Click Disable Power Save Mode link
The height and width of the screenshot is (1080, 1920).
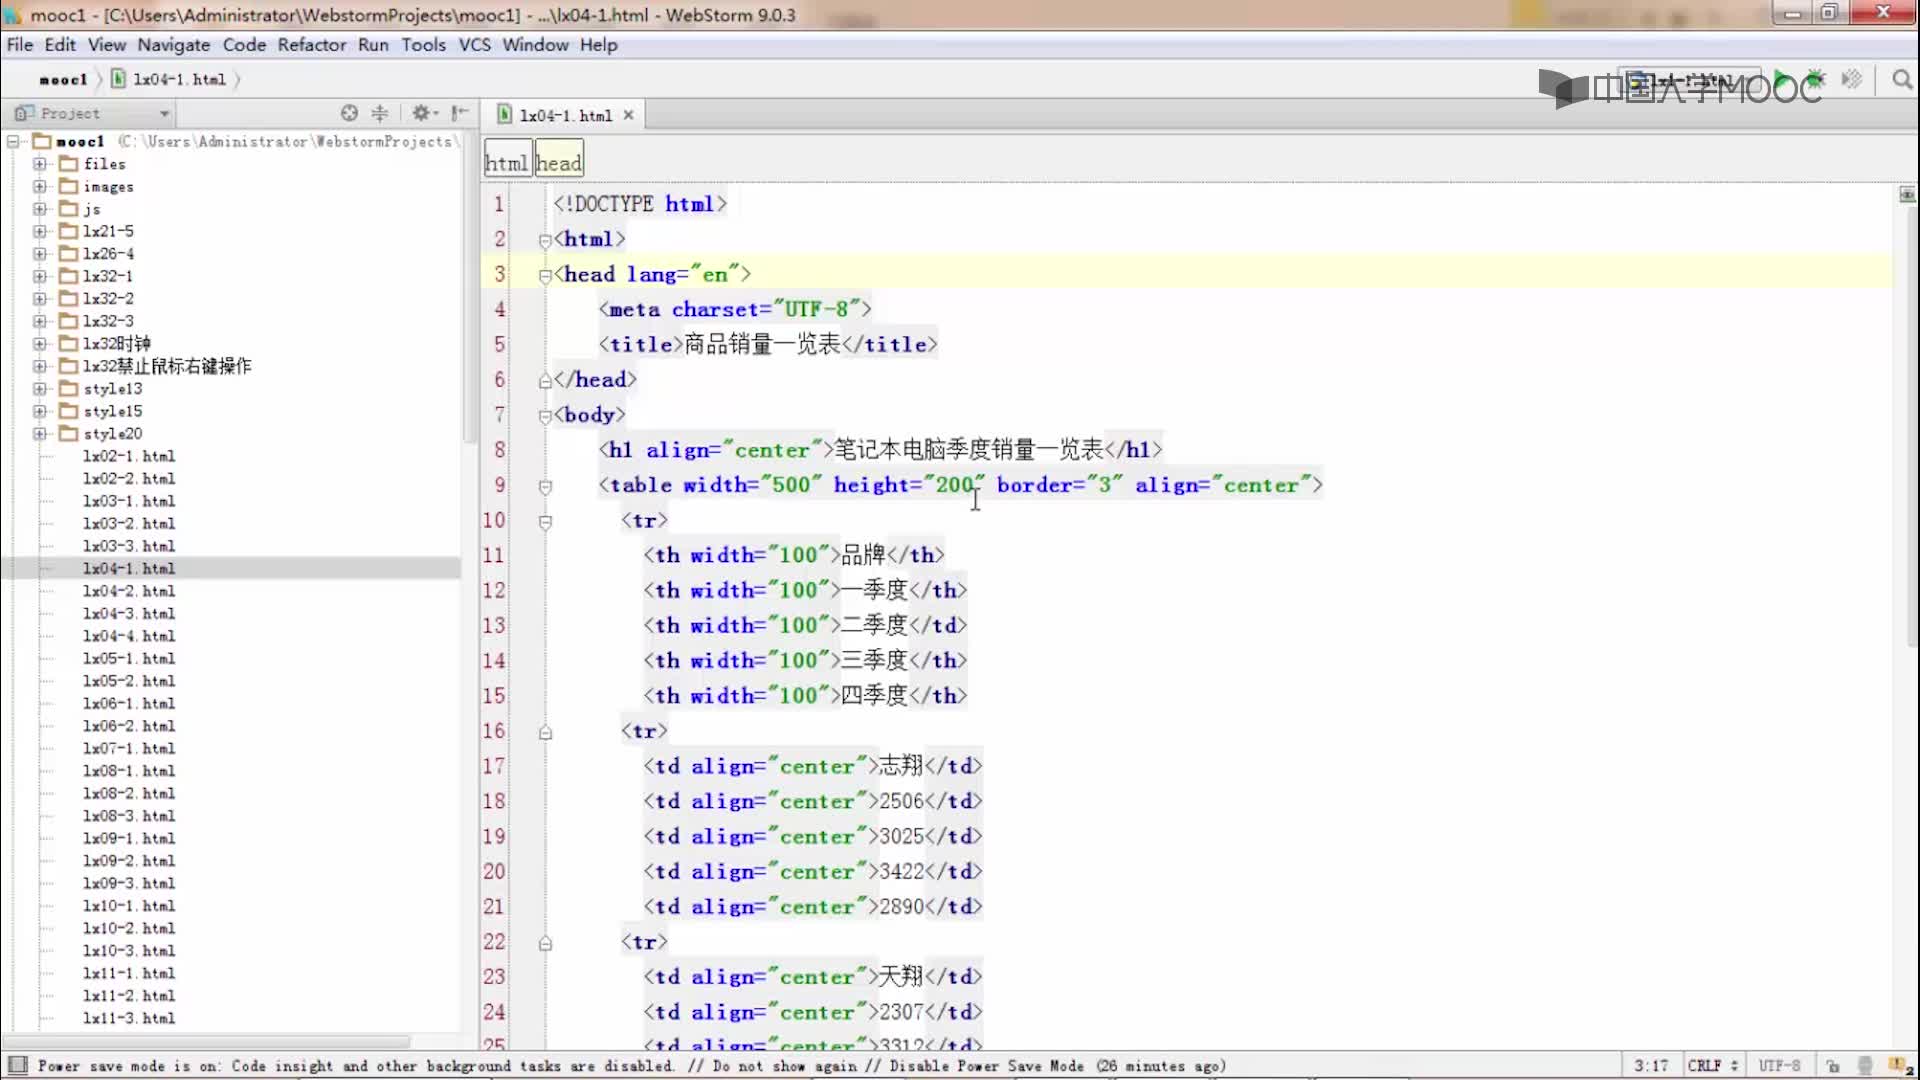[987, 1066]
